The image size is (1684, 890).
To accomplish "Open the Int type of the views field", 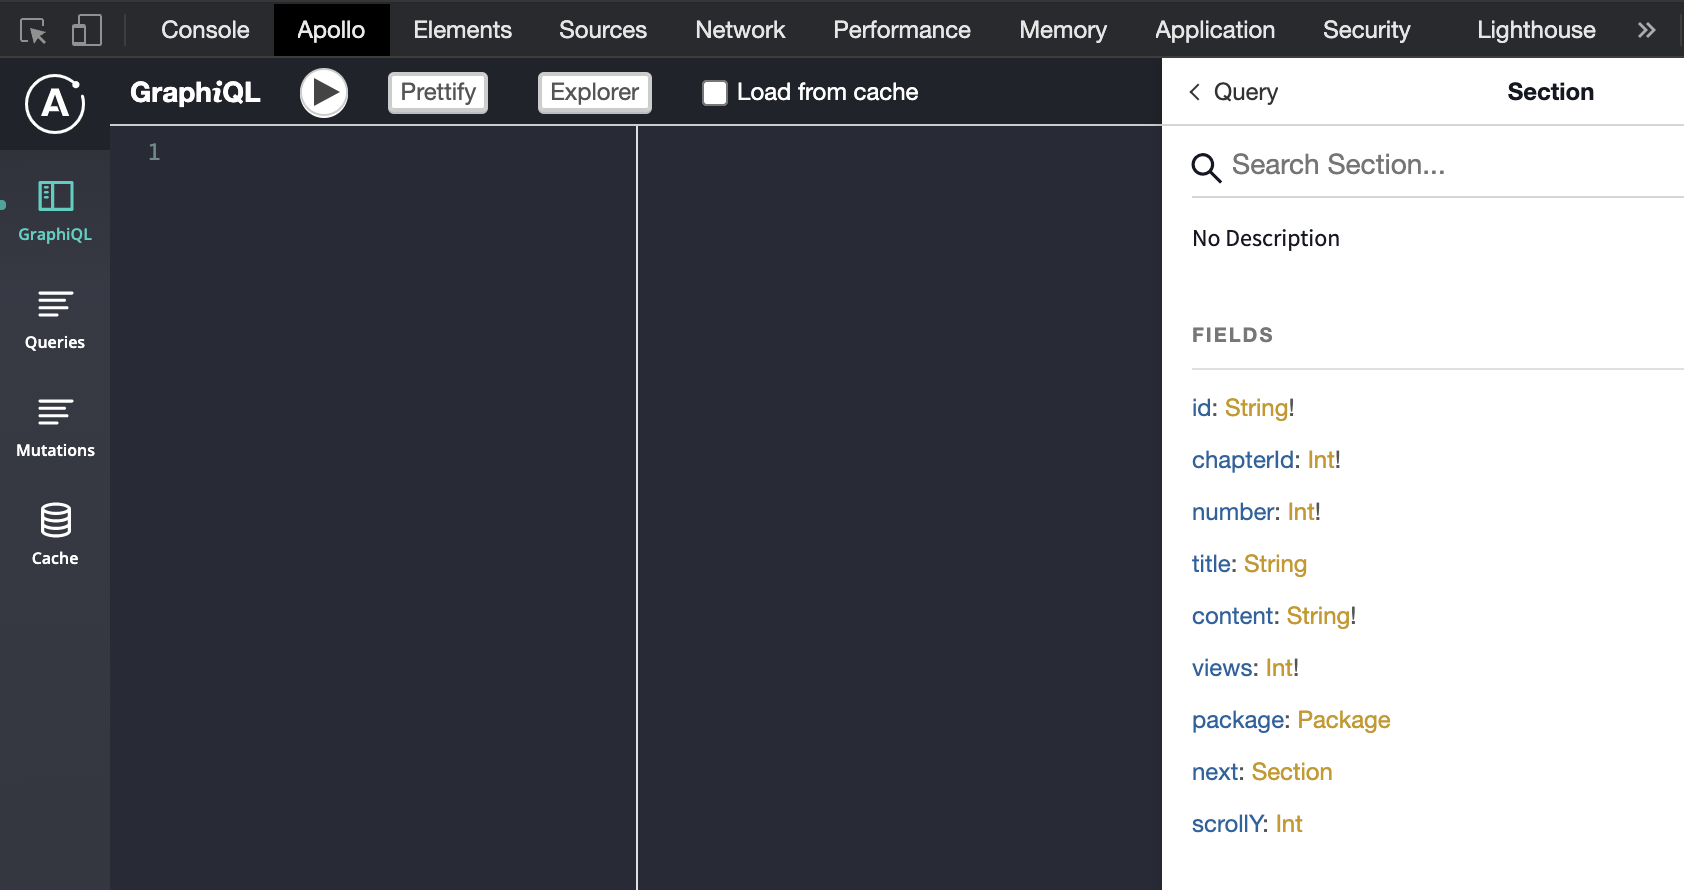I will tap(1279, 668).
